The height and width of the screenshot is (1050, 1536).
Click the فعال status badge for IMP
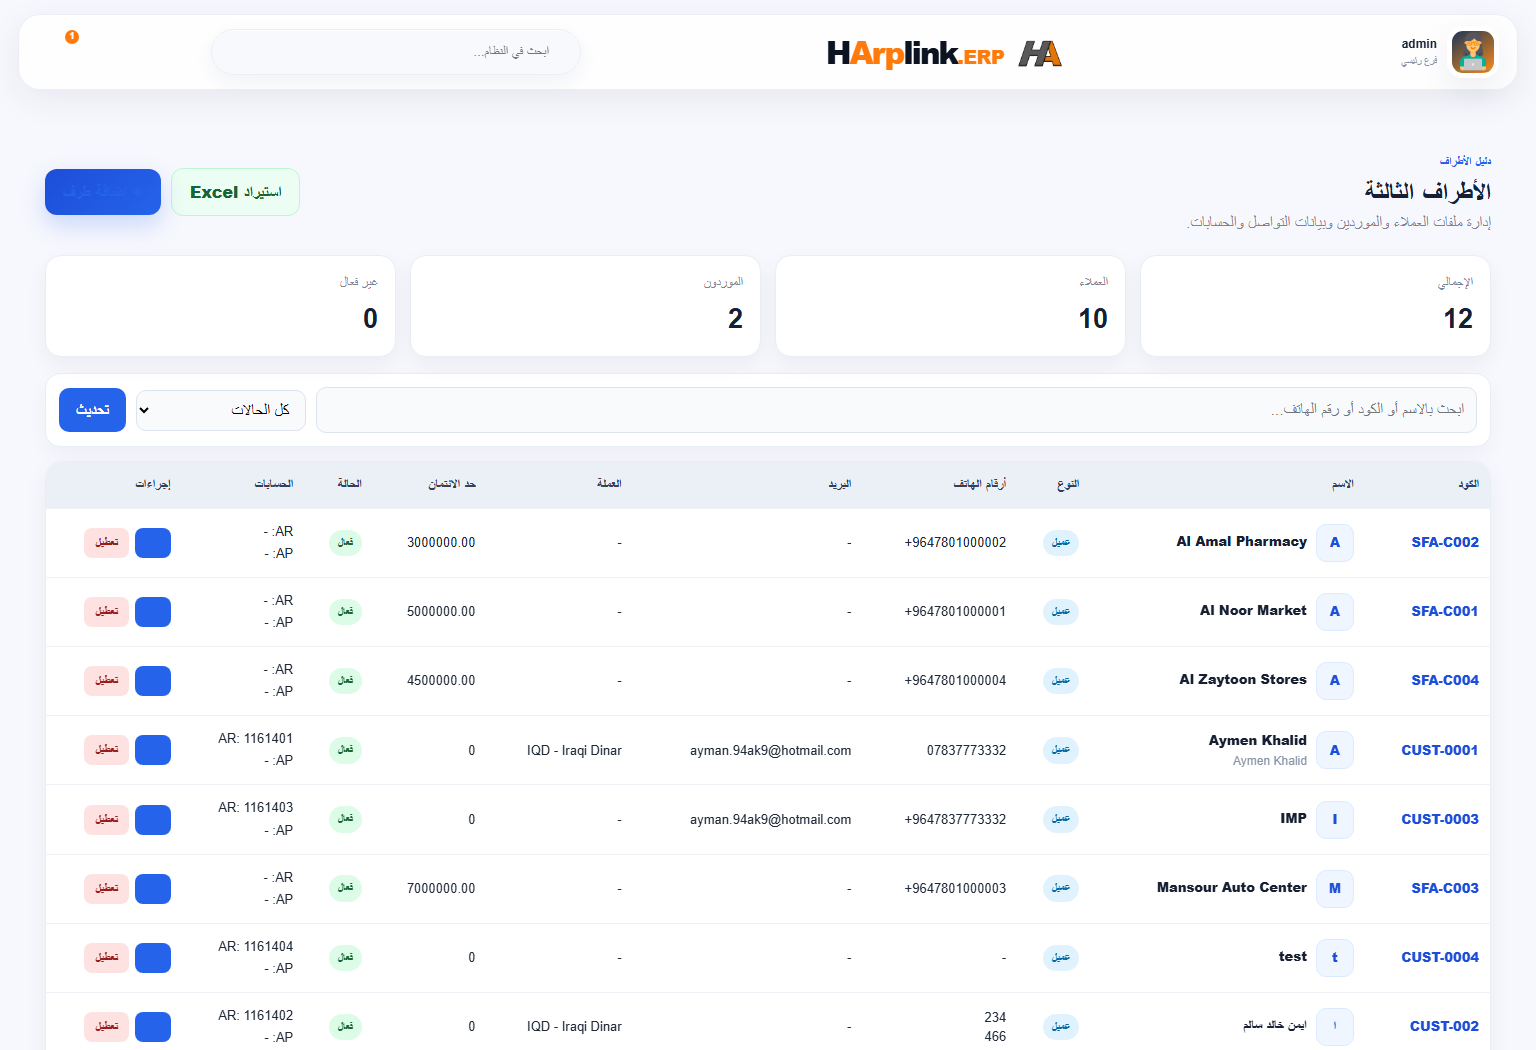coord(345,819)
